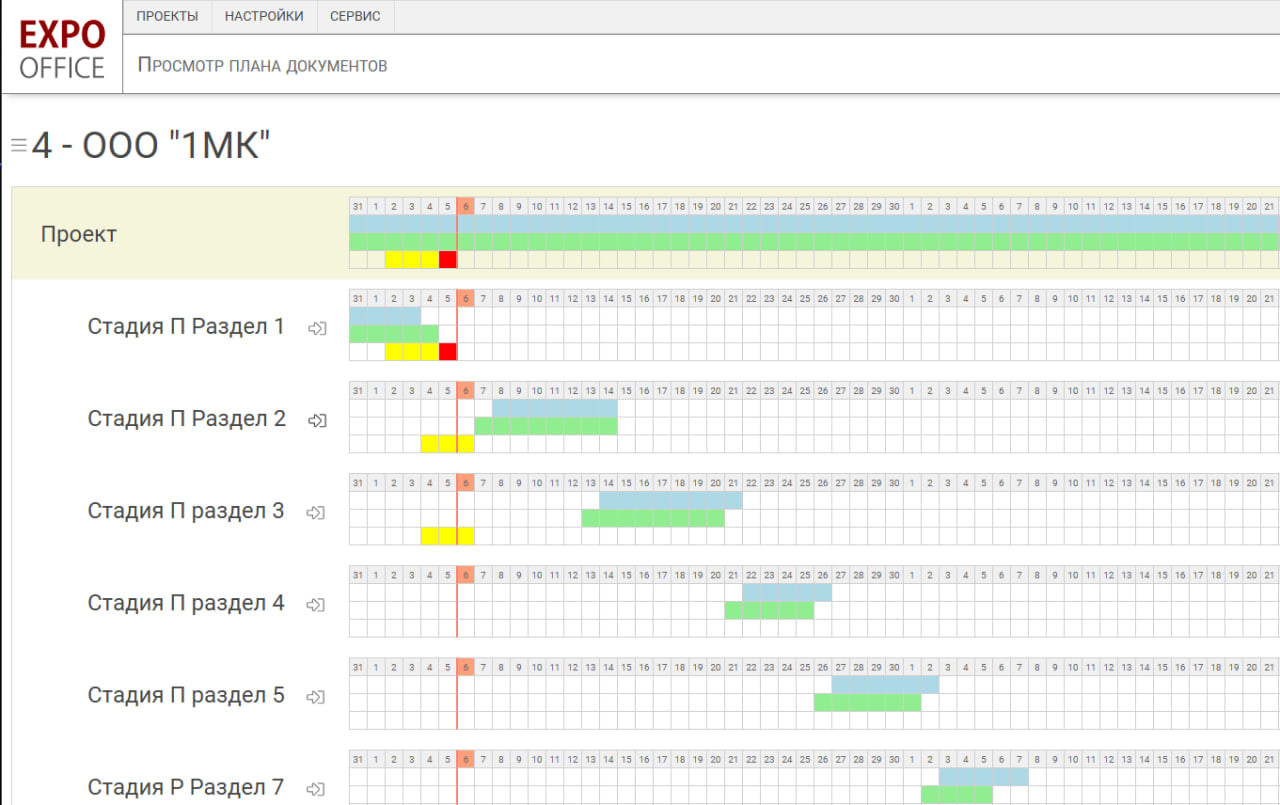This screenshot has height=805, width=1280.
Task: Open Стадия П раздел 4 arrow icon
Action: click(x=317, y=604)
